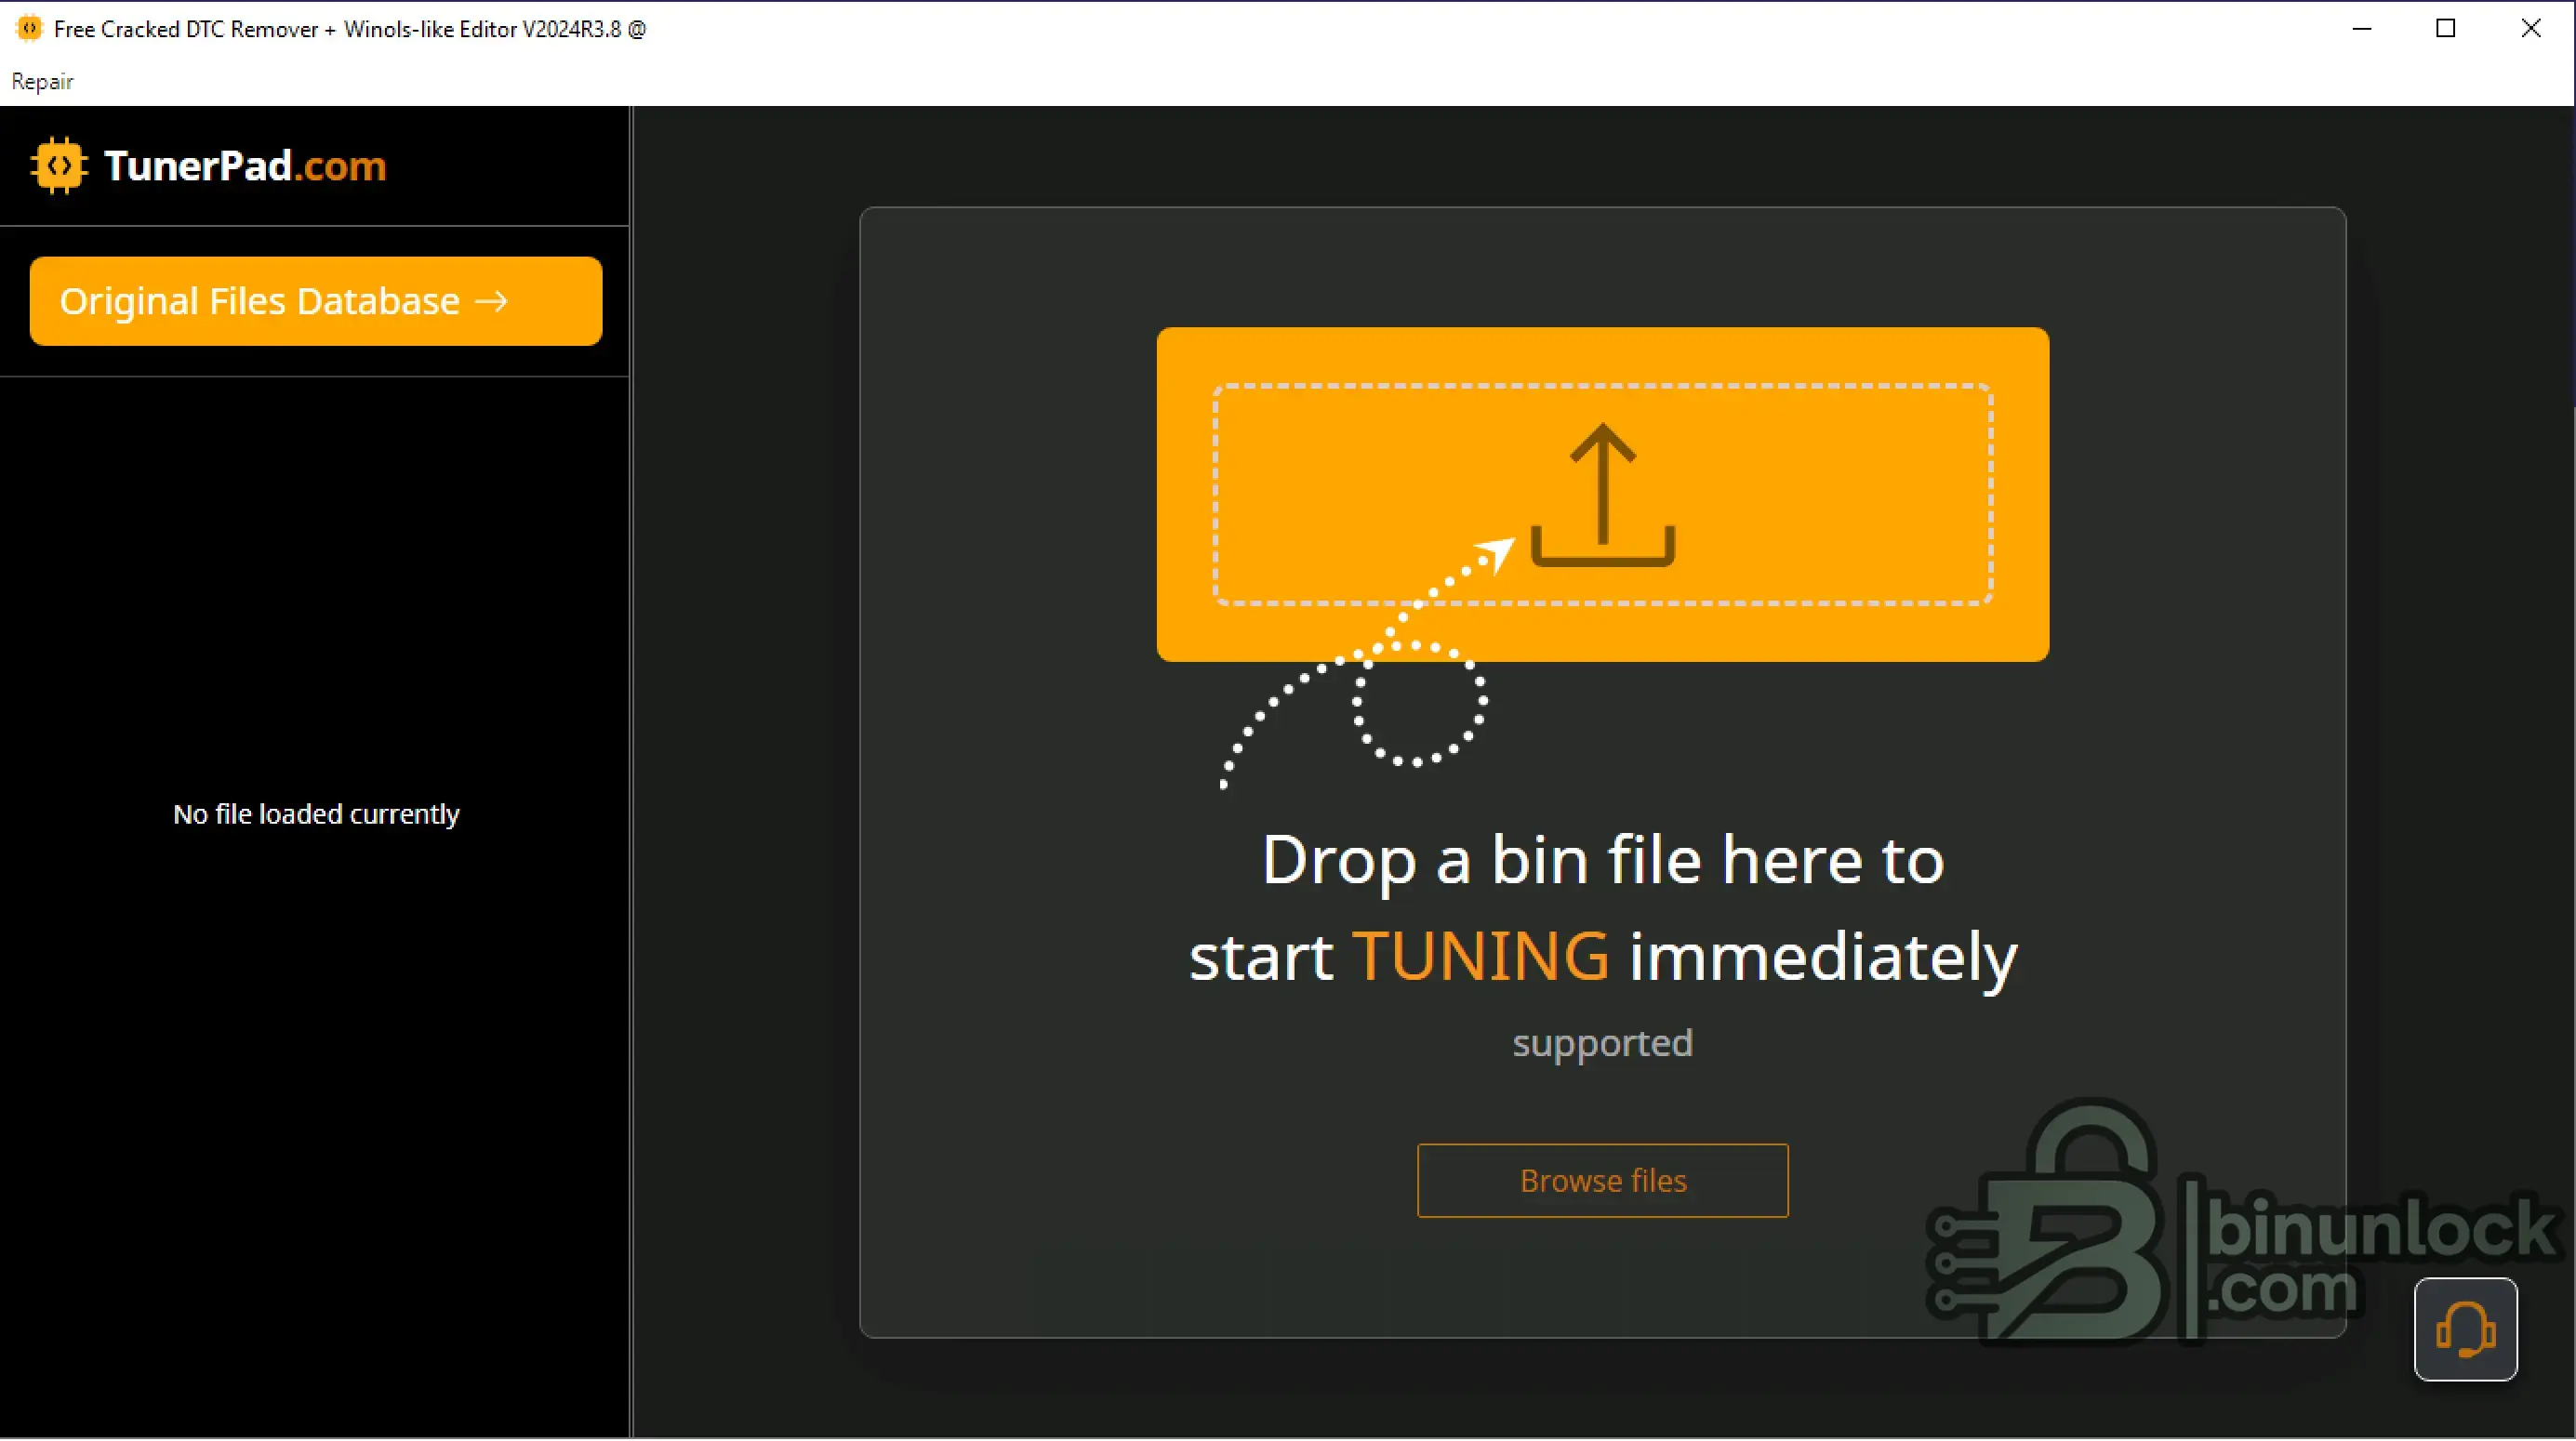The image size is (2576, 1441).
Task: Click the TunerPad.com logo
Action: 209,165
